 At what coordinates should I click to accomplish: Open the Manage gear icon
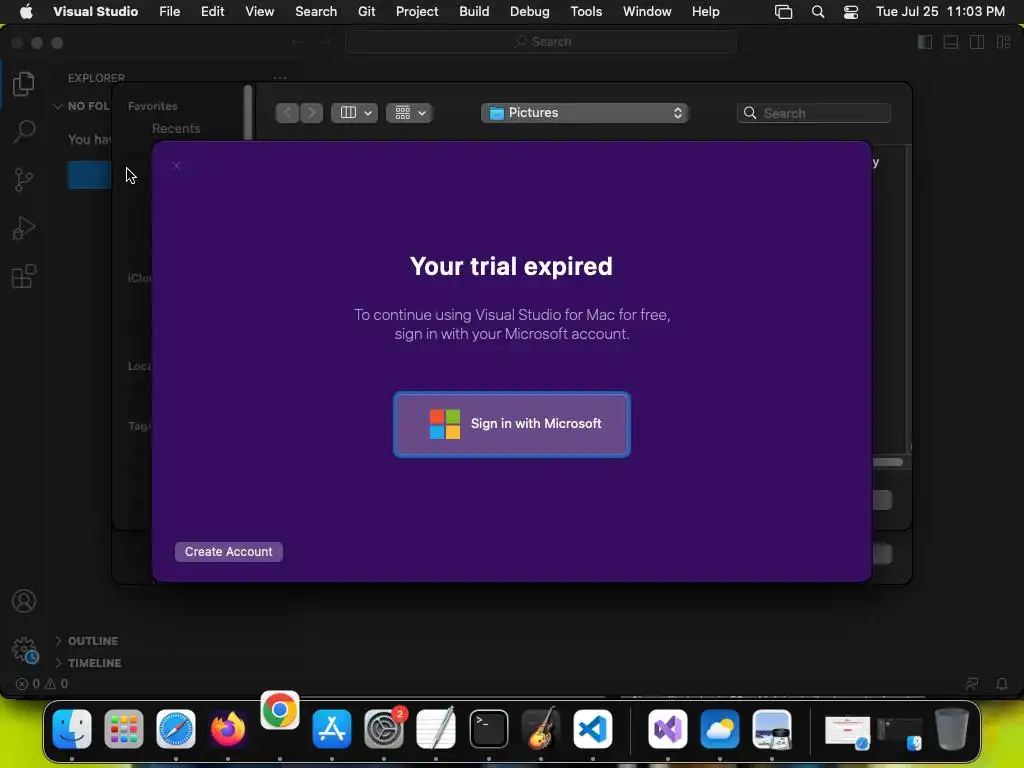[x=25, y=650]
